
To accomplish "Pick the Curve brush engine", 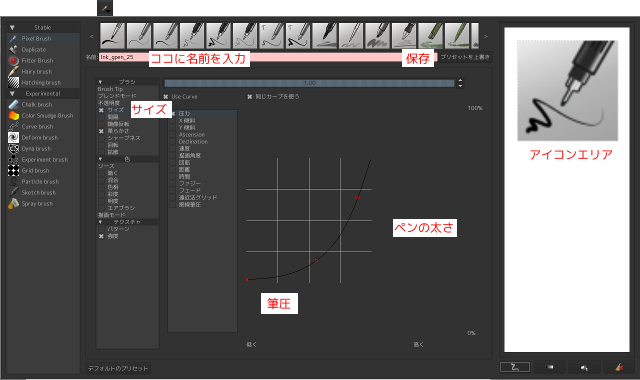I will click(43, 127).
